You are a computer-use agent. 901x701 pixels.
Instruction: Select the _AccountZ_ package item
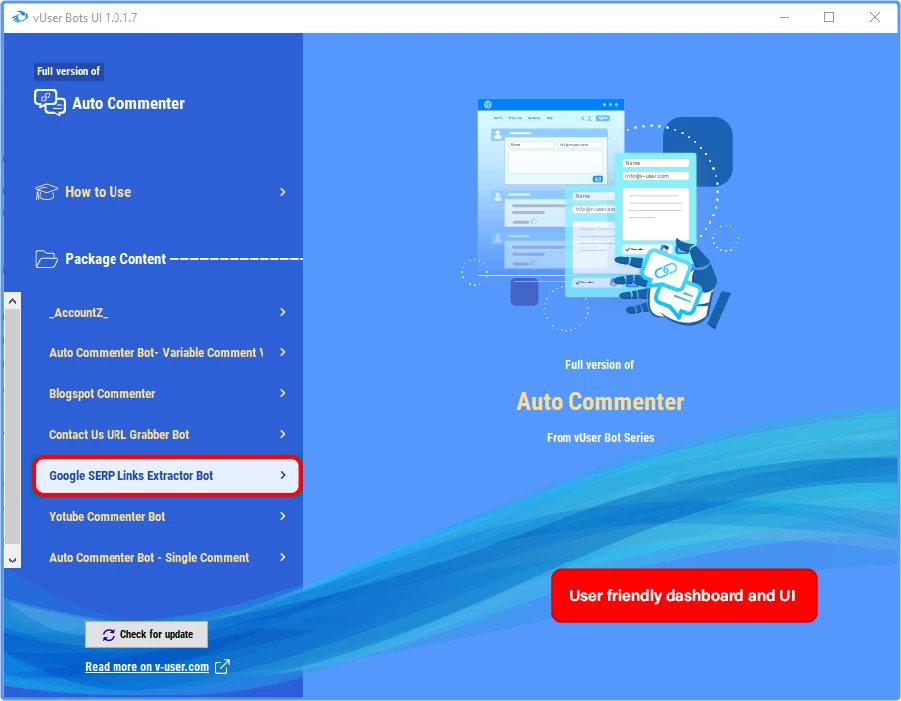pyautogui.click(x=167, y=312)
